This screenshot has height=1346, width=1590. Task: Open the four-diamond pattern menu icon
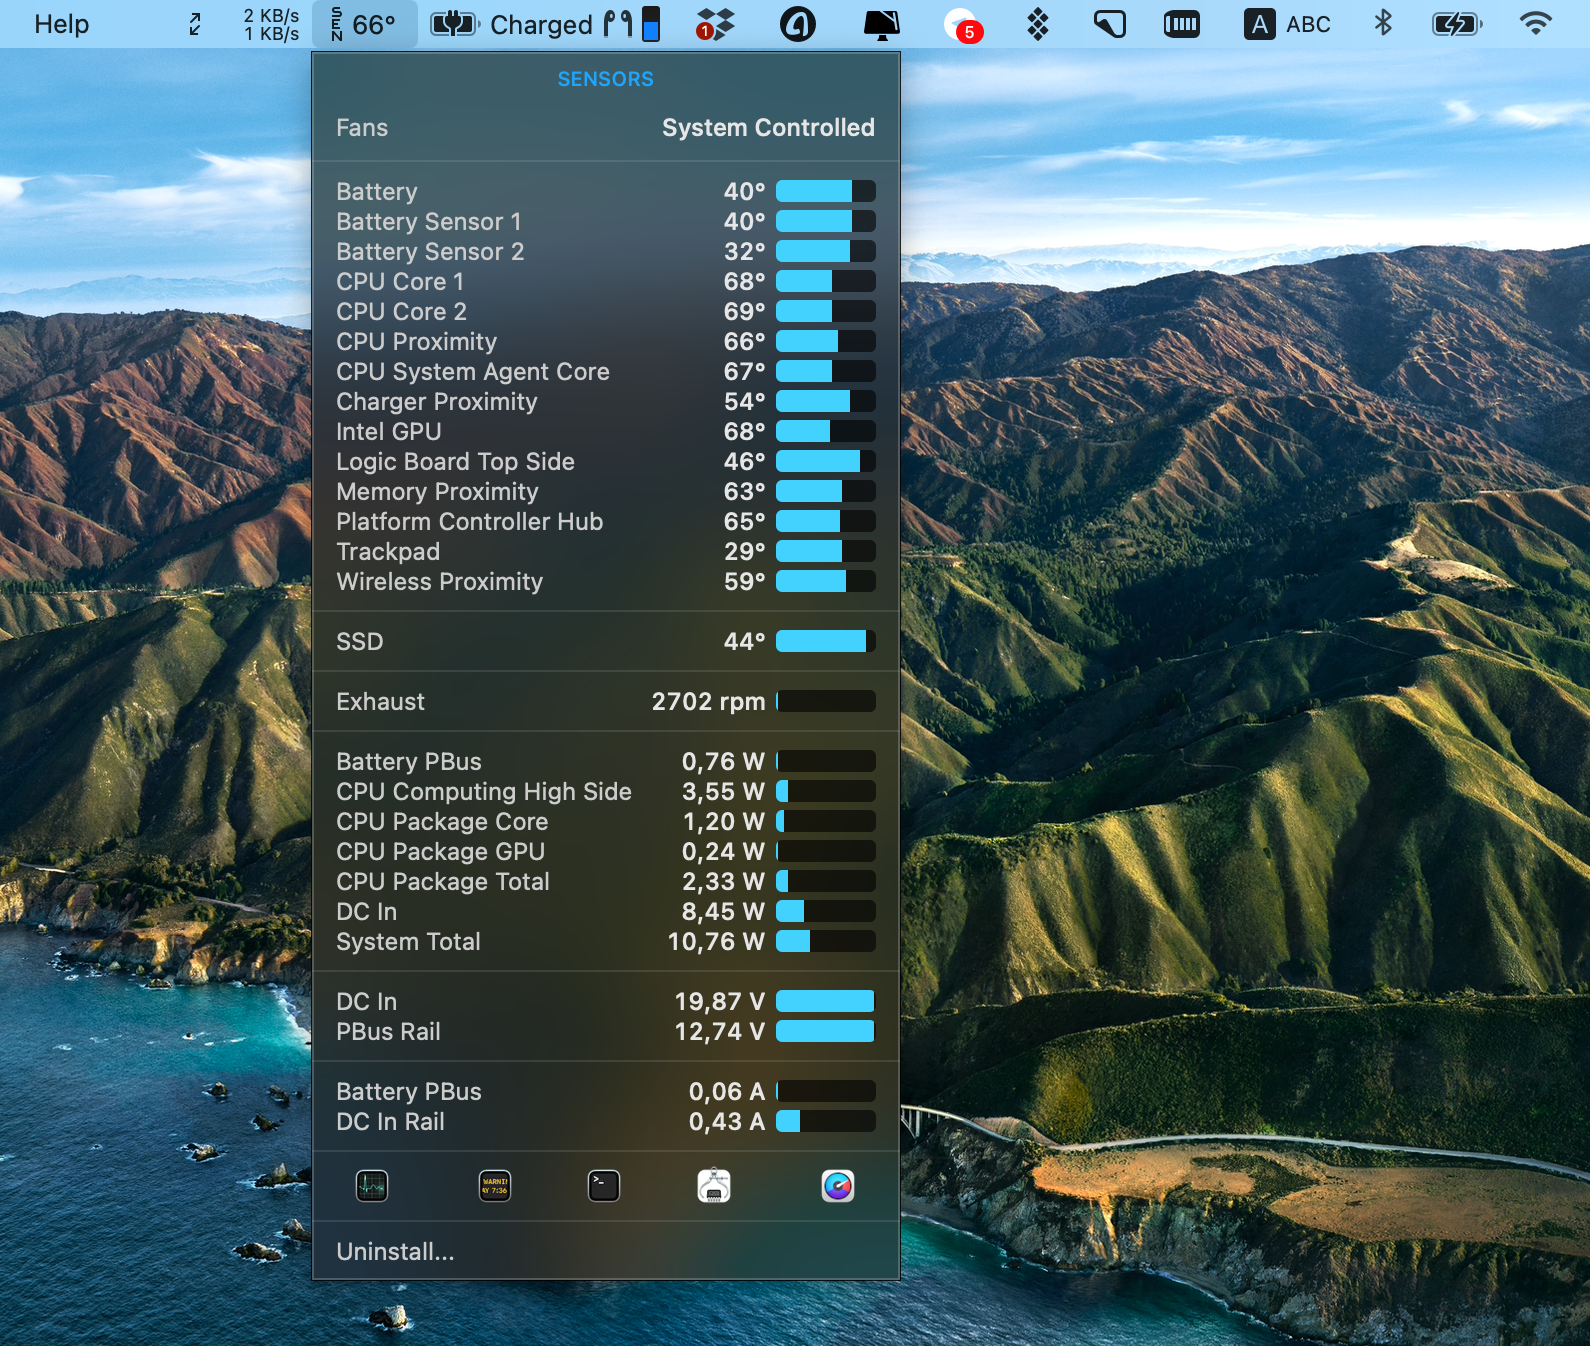[1038, 24]
